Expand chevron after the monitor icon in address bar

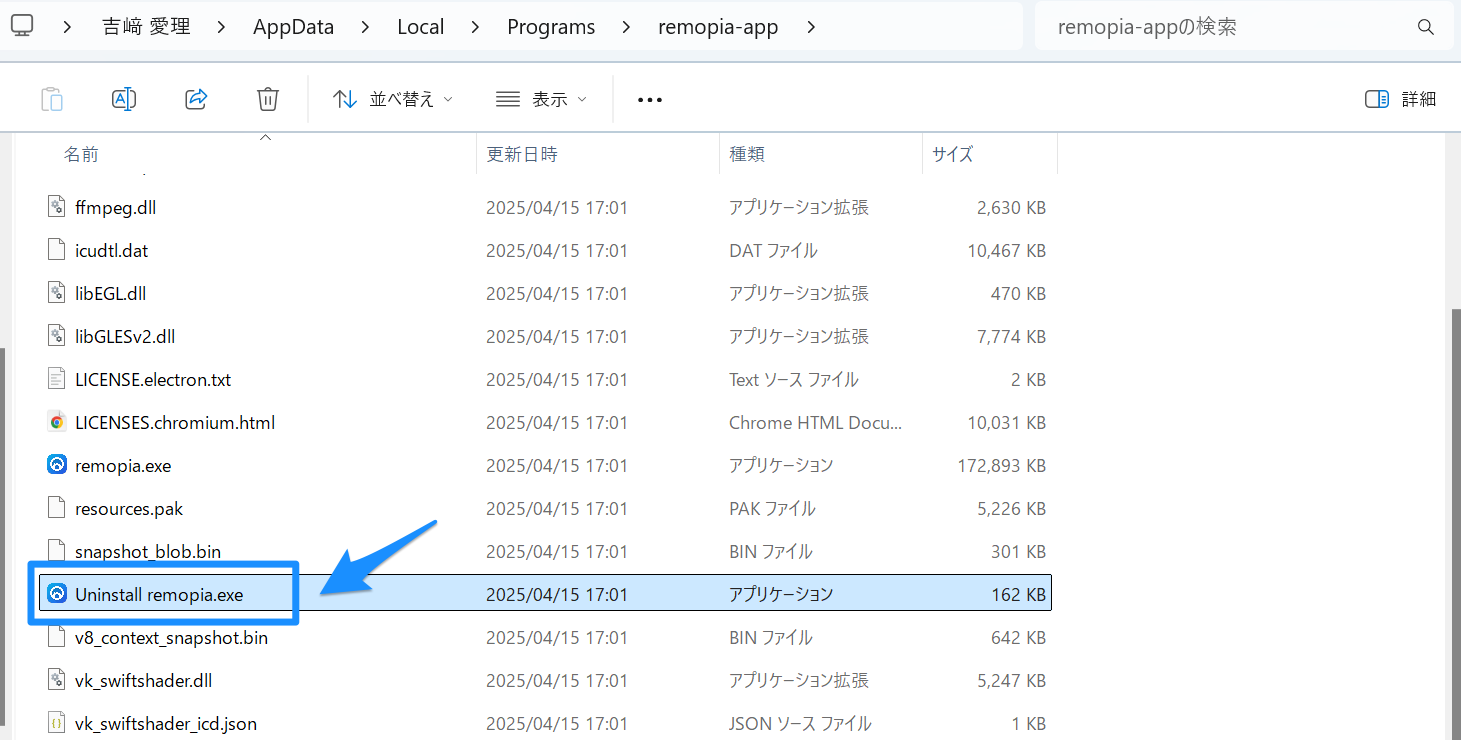(x=67, y=27)
